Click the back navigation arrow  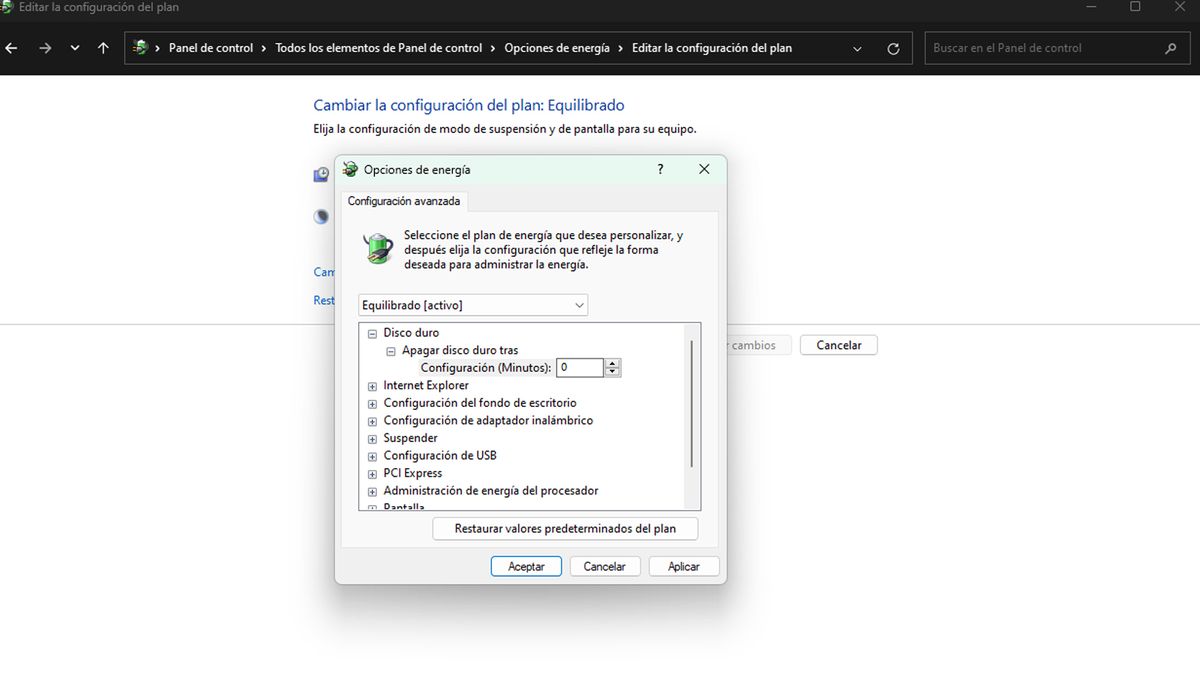(x=11, y=47)
